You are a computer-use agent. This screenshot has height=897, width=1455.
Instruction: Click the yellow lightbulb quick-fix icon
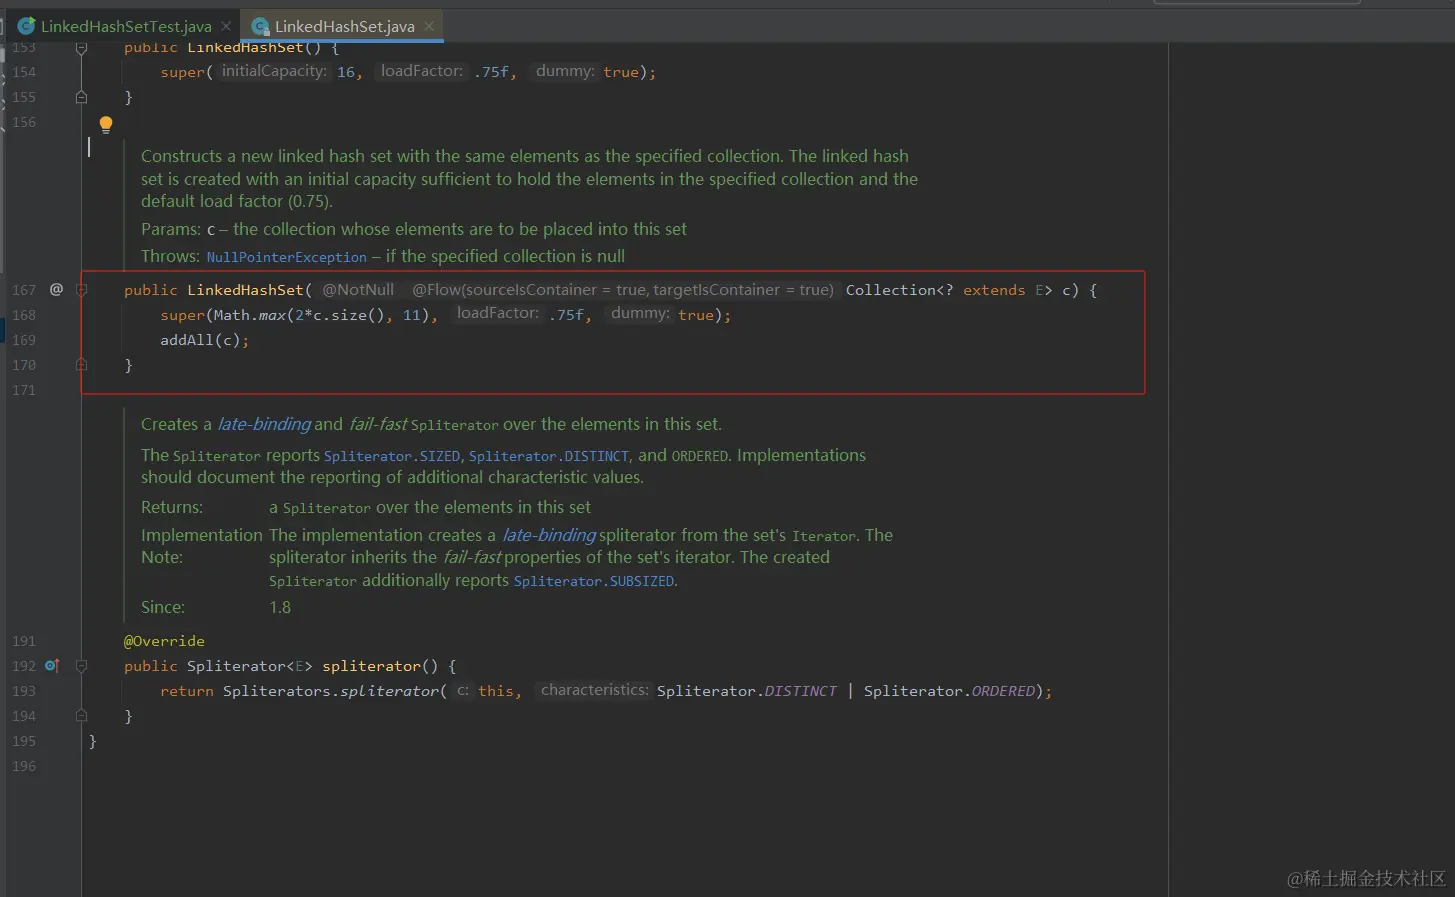[x=106, y=124]
